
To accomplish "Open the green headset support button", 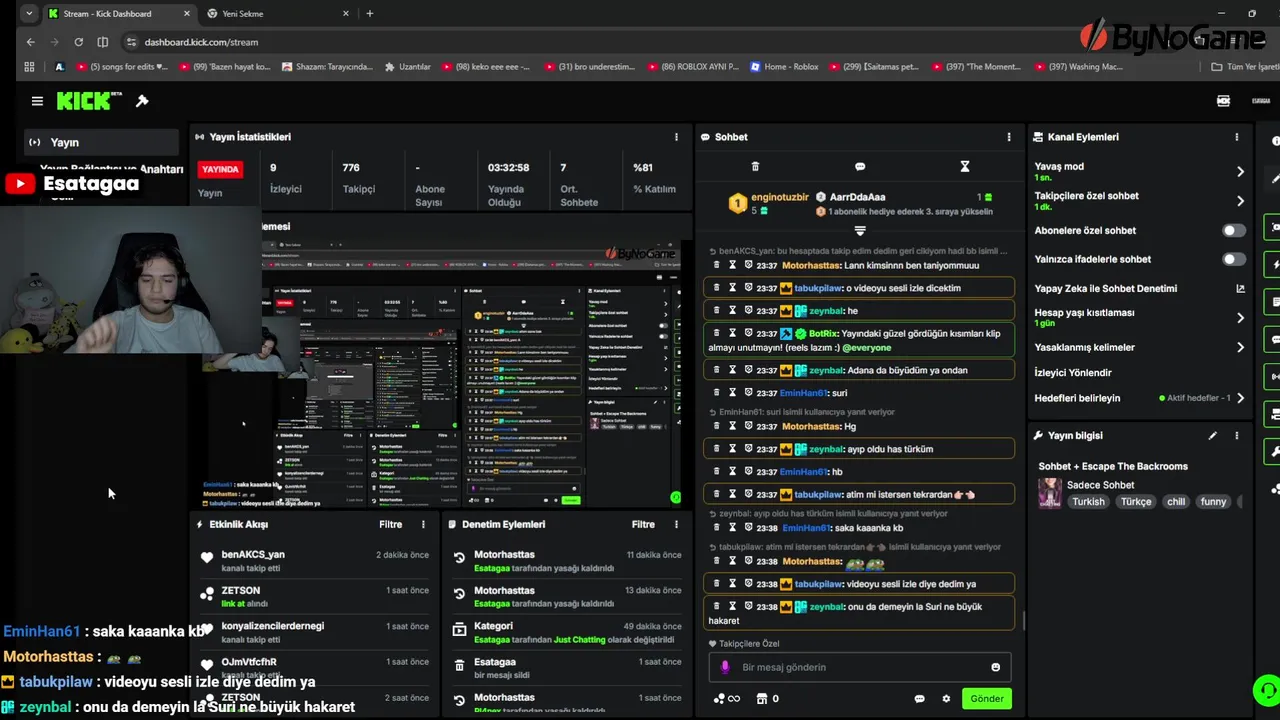I will click(1266, 690).
